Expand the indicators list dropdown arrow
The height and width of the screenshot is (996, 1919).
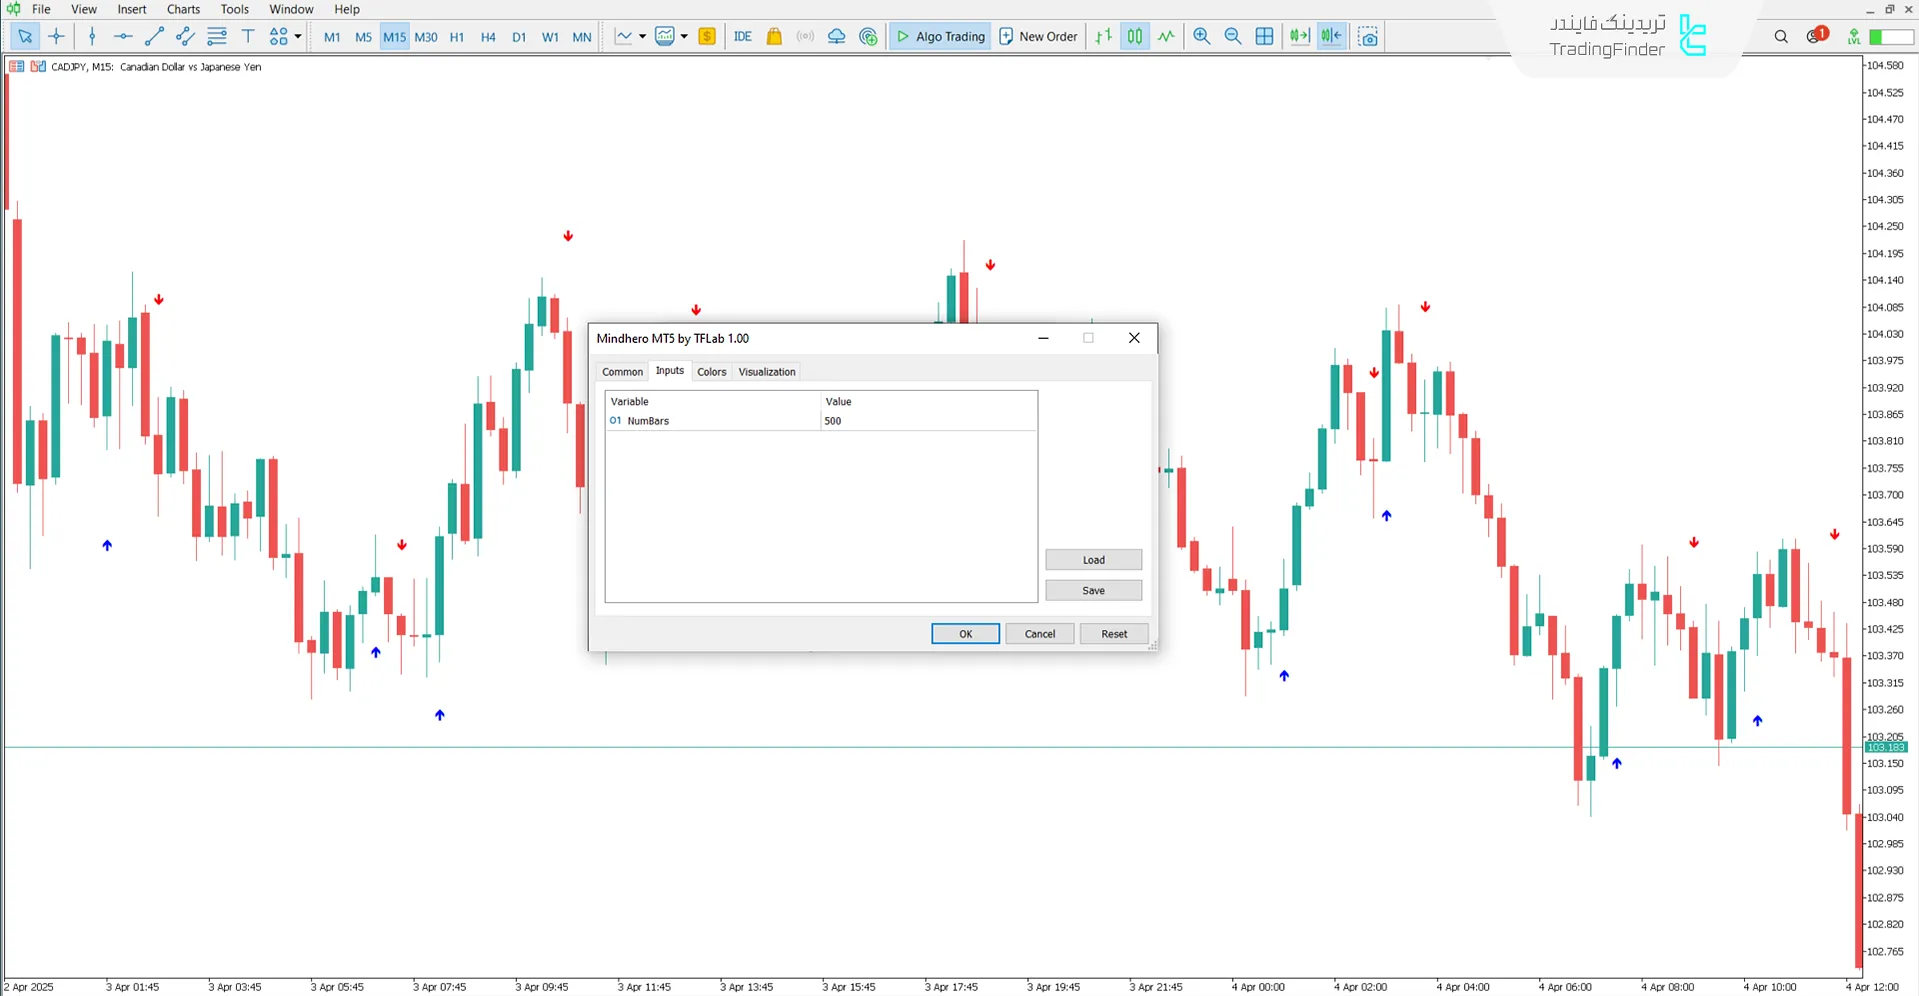coord(642,37)
